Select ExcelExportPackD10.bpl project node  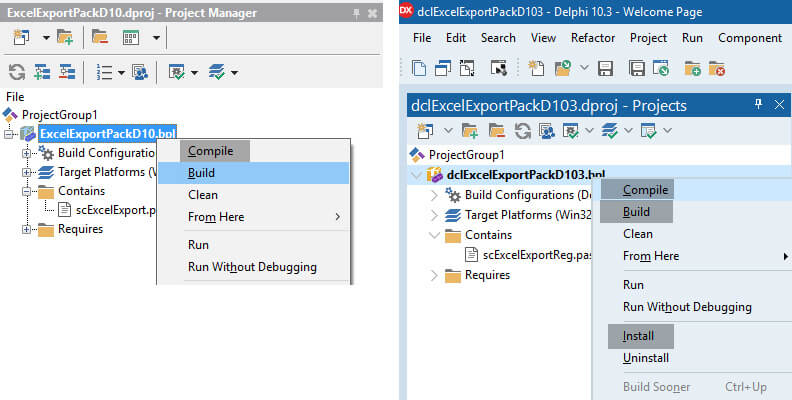[108, 133]
